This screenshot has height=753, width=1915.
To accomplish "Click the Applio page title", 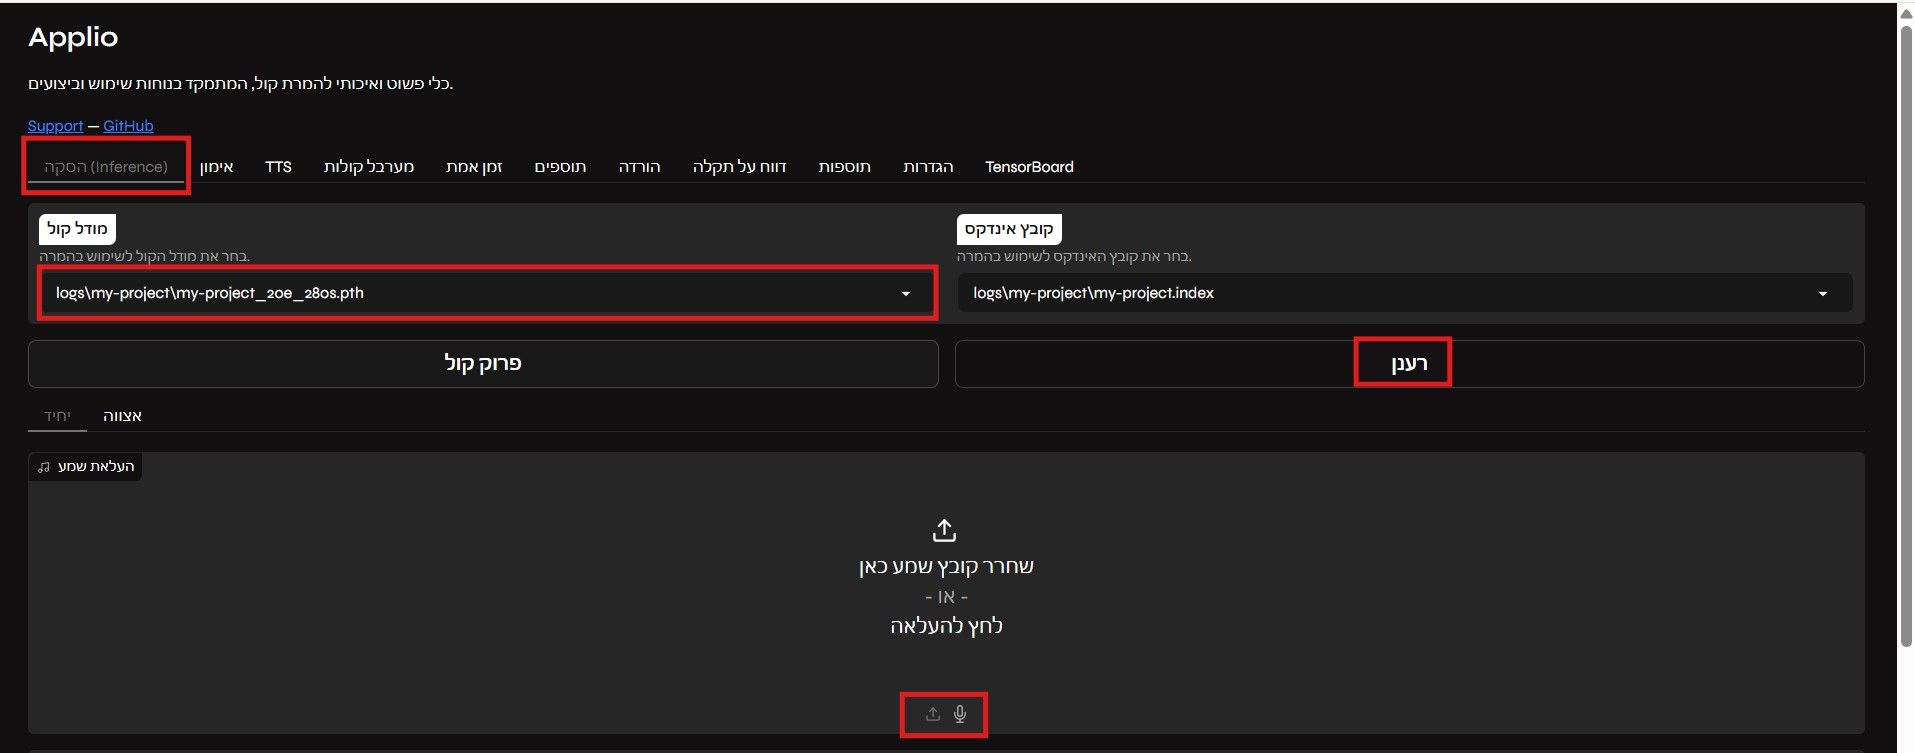I will click(x=73, y=37).
